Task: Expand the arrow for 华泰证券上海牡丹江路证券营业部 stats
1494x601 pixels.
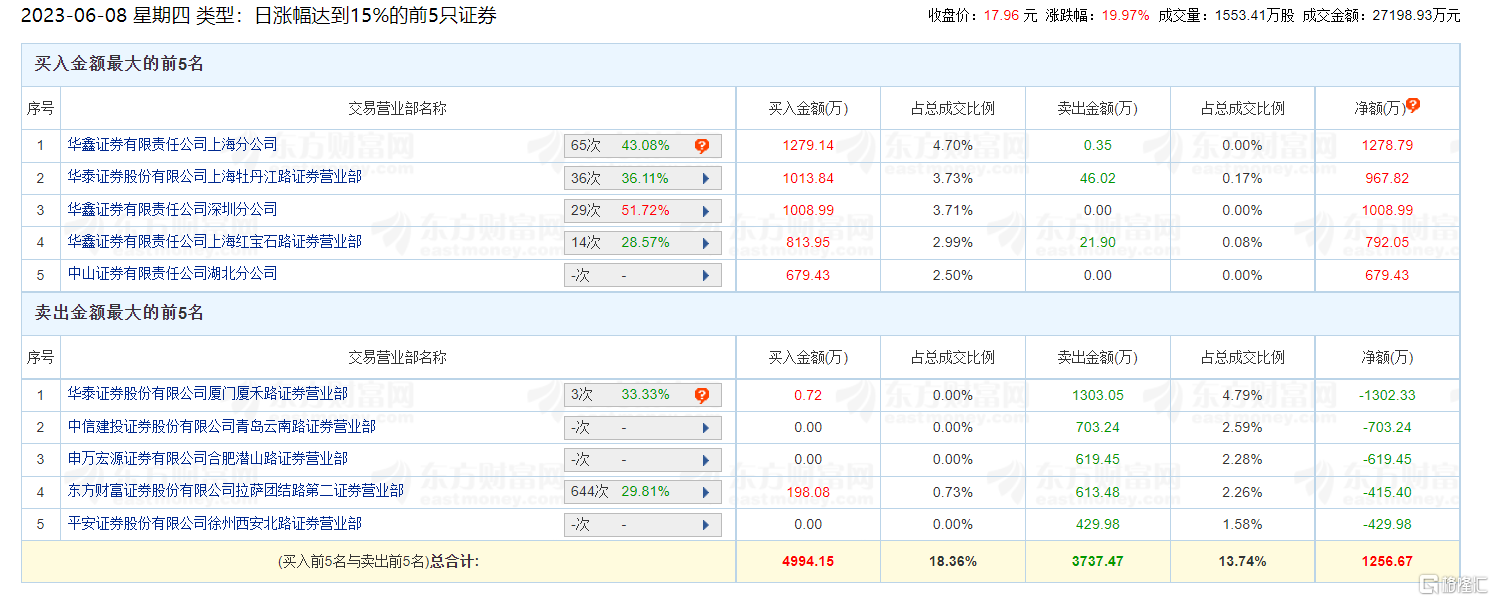Action: 706,179
